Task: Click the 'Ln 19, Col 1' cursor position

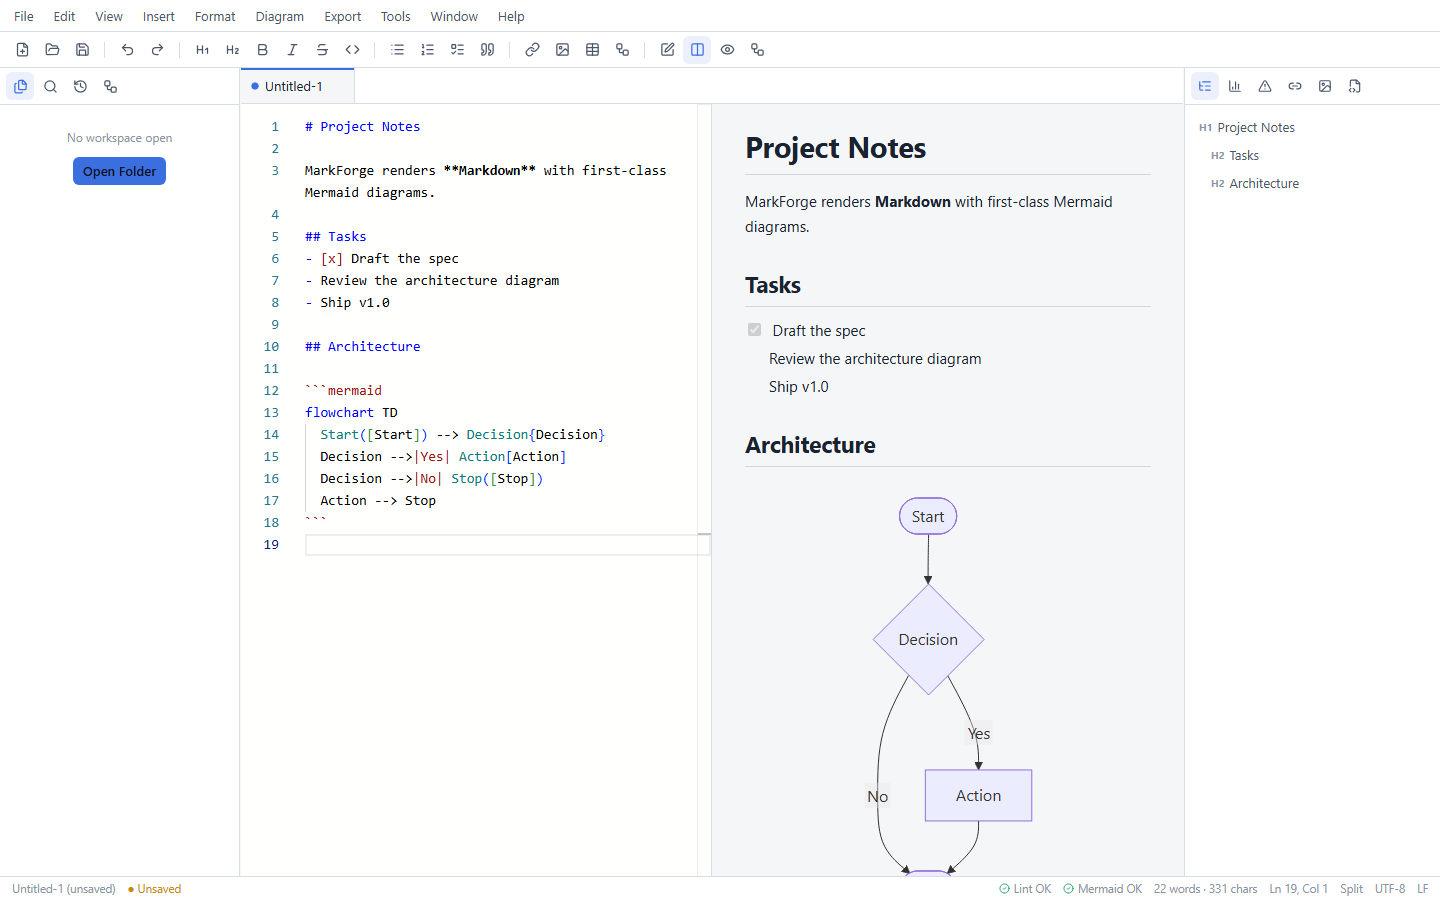Action: (x=1299, y=889)
